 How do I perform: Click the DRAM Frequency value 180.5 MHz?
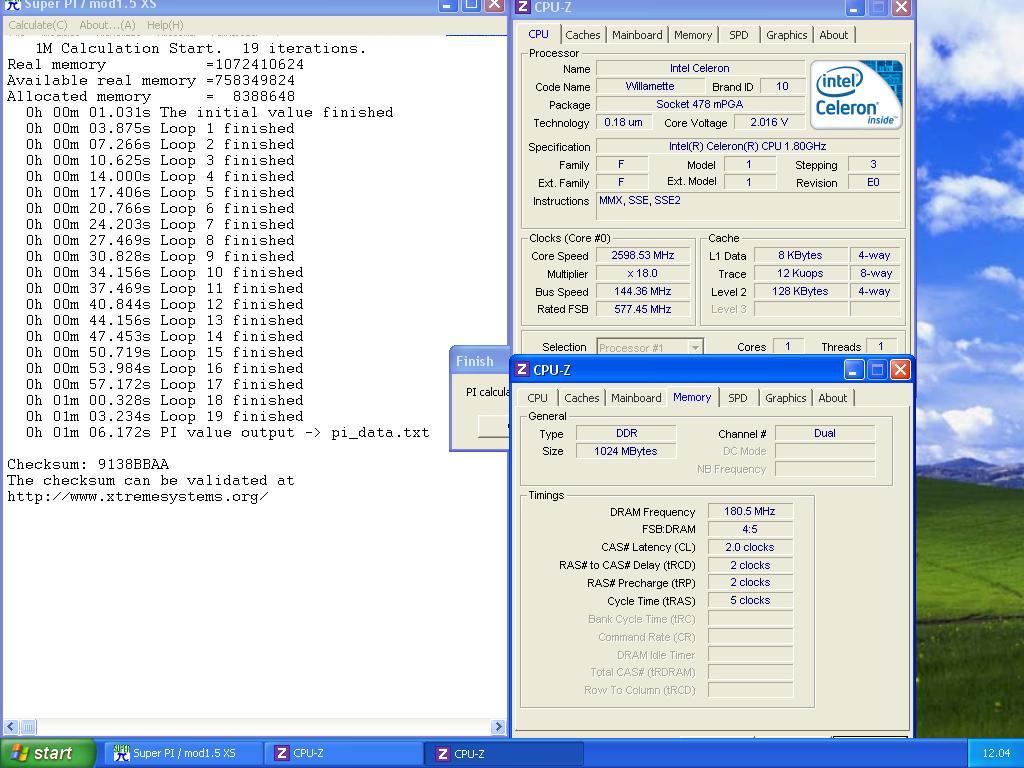pos(750,511)
